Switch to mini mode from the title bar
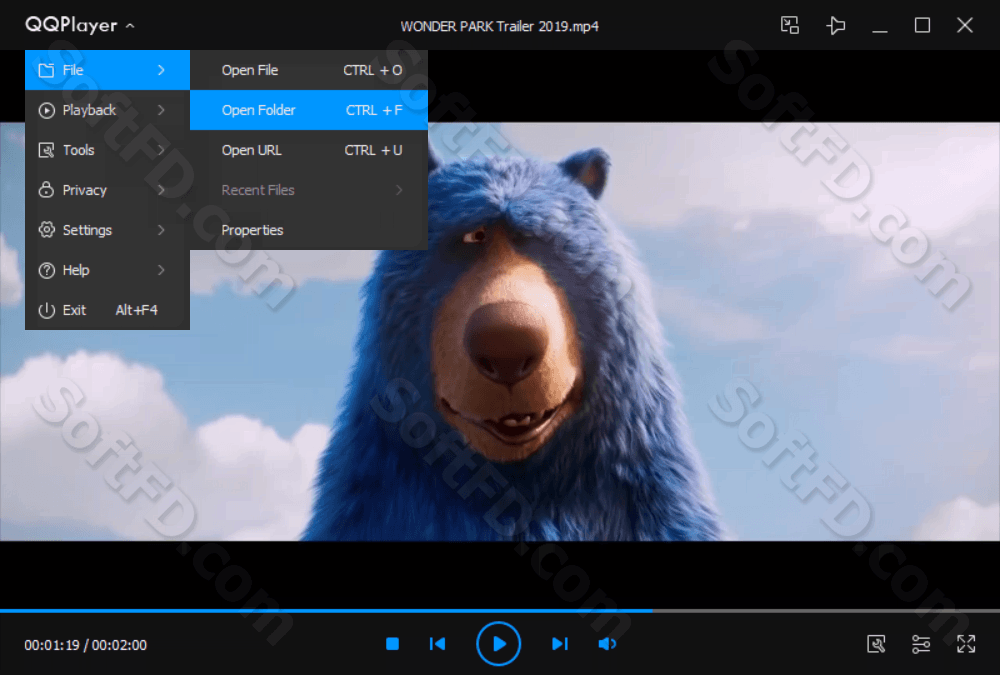The height and width of the screenshot is (675, 1000). tap(790, 26)
